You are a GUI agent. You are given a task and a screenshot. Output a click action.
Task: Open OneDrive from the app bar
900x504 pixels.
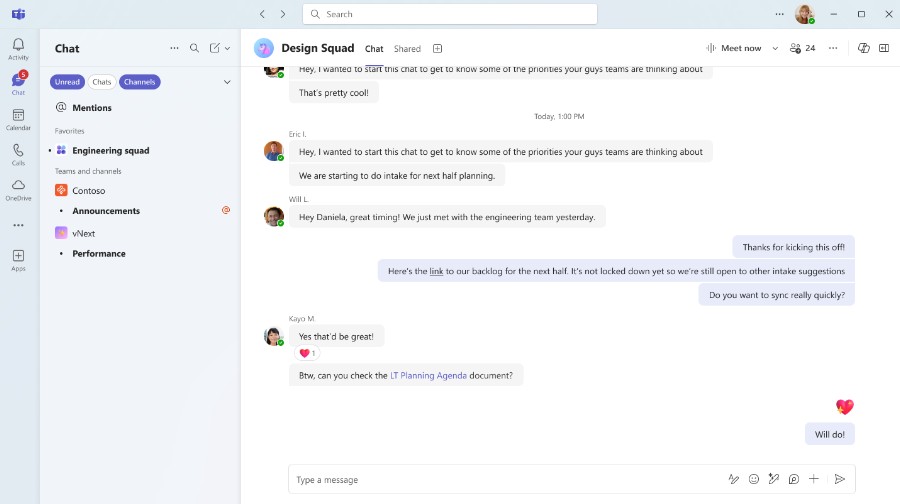[x=18, y=190]
